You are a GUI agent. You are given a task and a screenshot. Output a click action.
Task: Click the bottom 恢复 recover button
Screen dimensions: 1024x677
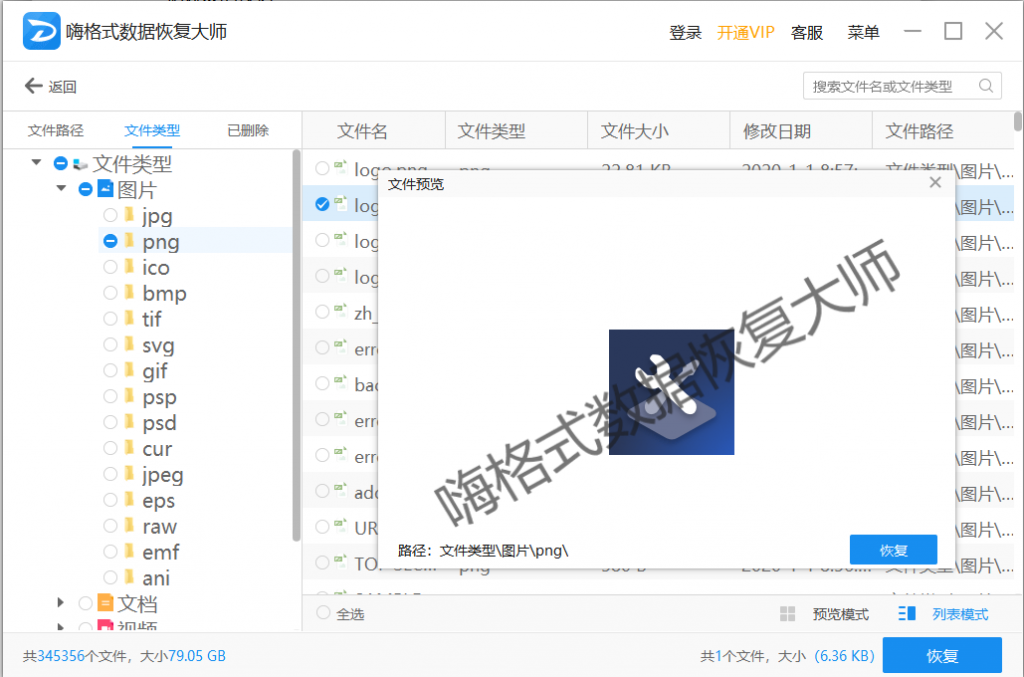[942, 655]
